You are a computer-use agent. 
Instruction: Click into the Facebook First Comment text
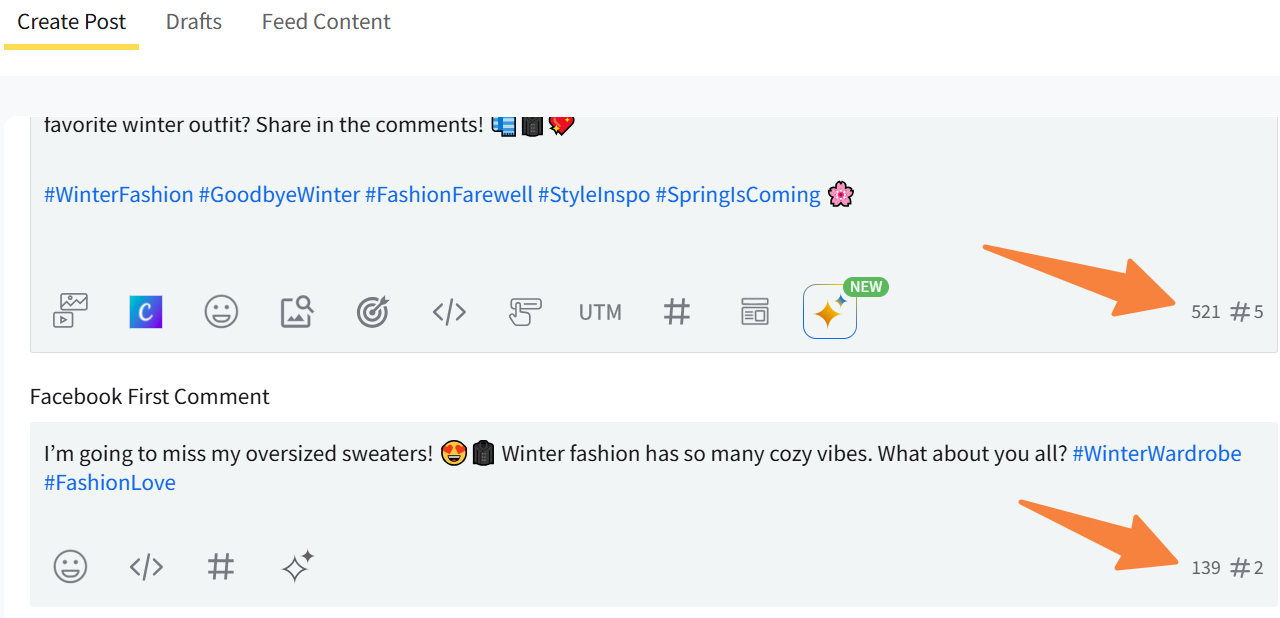click(600, 468)
